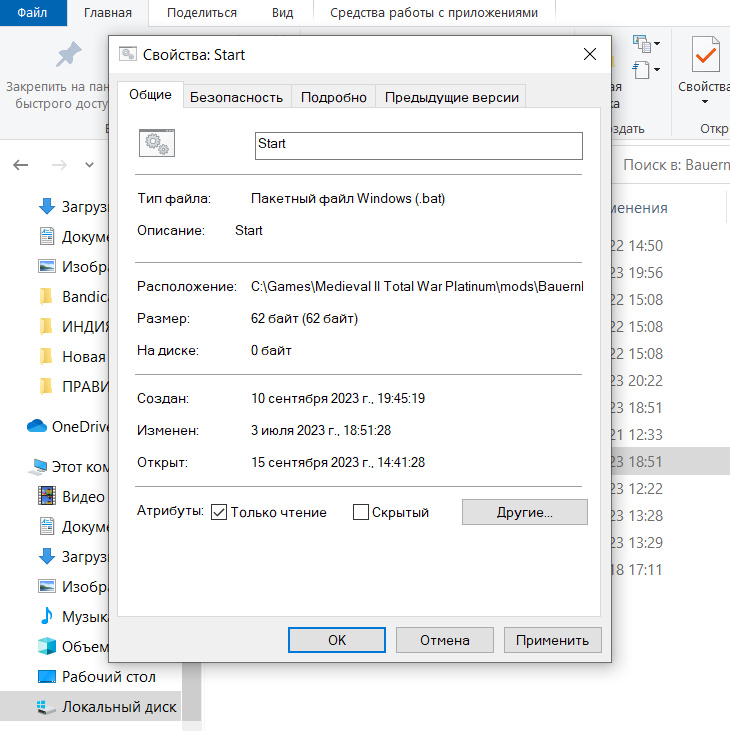Screen dimensions: 730x731
Task: Click file row dated 20:22 in Explorer
Action: tap(670, 380)
